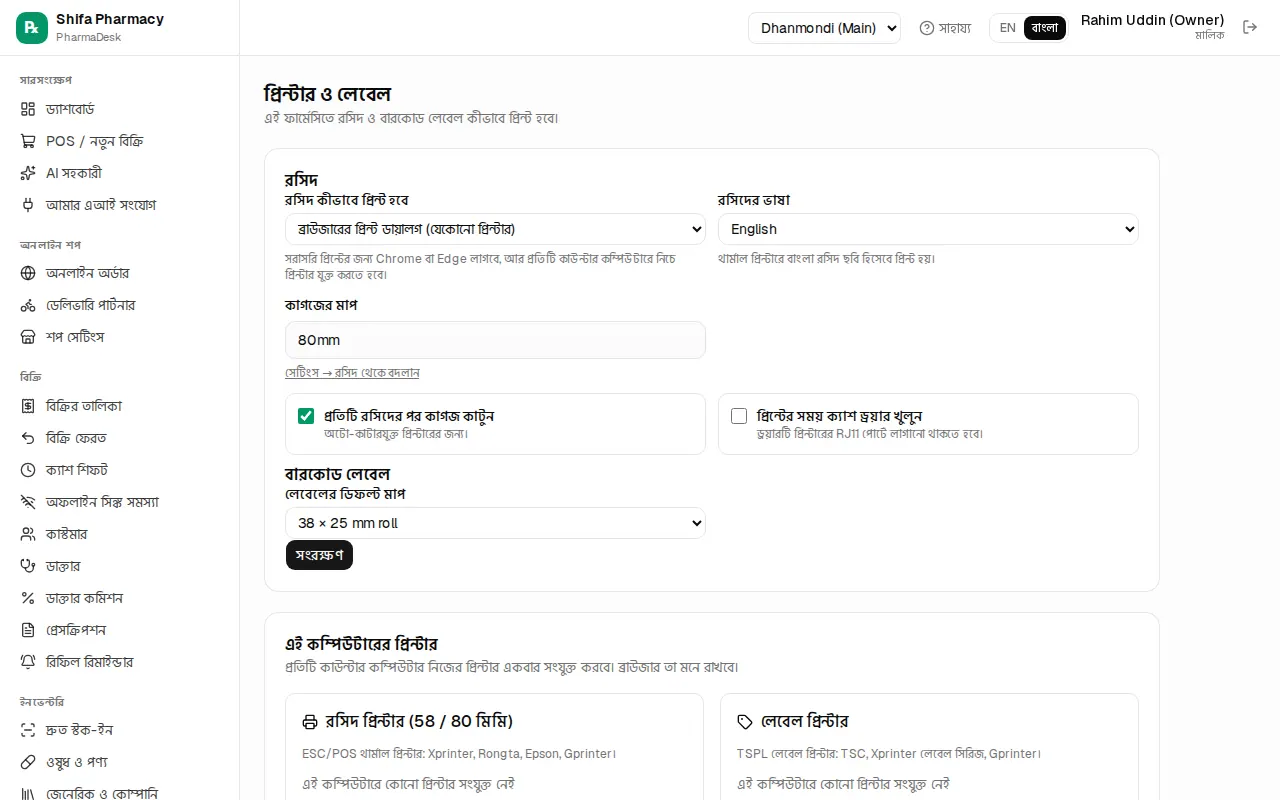Click the রসিদ প্রিন্টার (58 / 80 মিমি) heading
The width and height of the screenshot is (1280, 800).
click(419, 721)
